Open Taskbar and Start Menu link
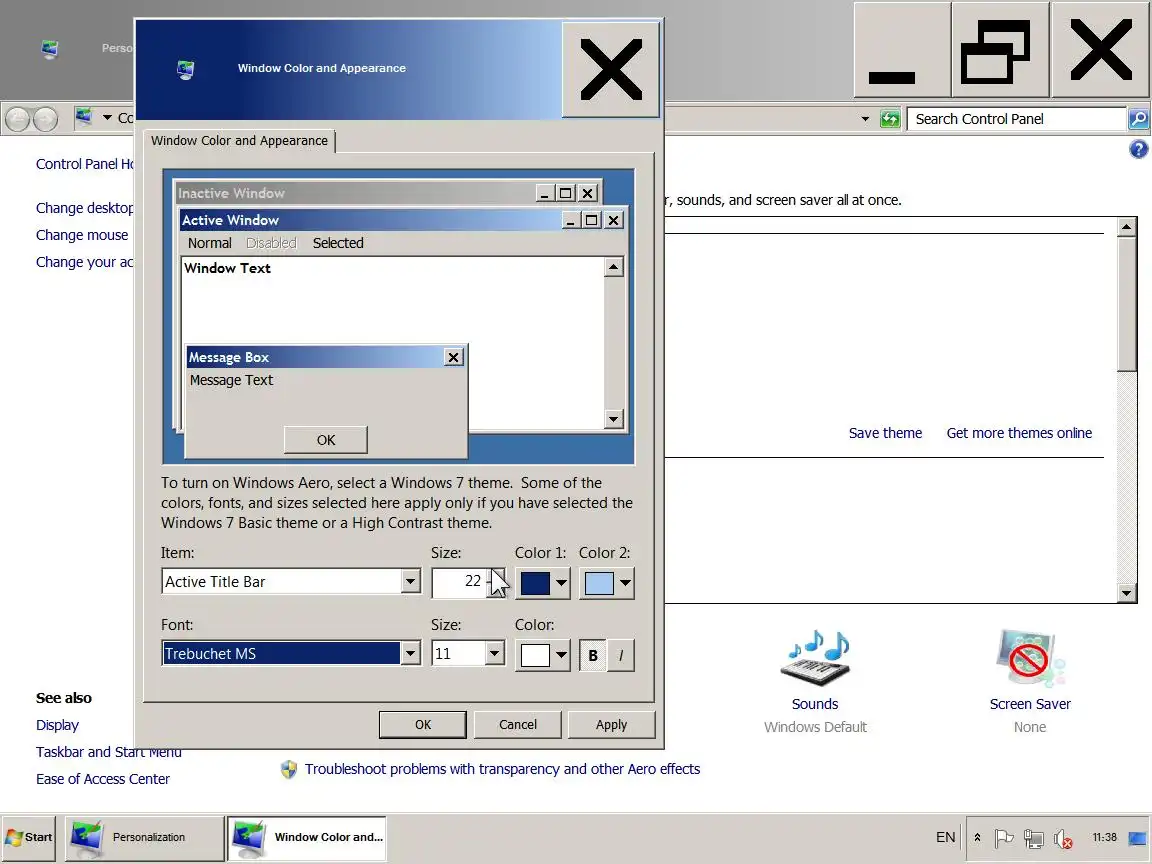Viewport: 1152px width, 864px height. pyautogui.click(x=109, y=752)
